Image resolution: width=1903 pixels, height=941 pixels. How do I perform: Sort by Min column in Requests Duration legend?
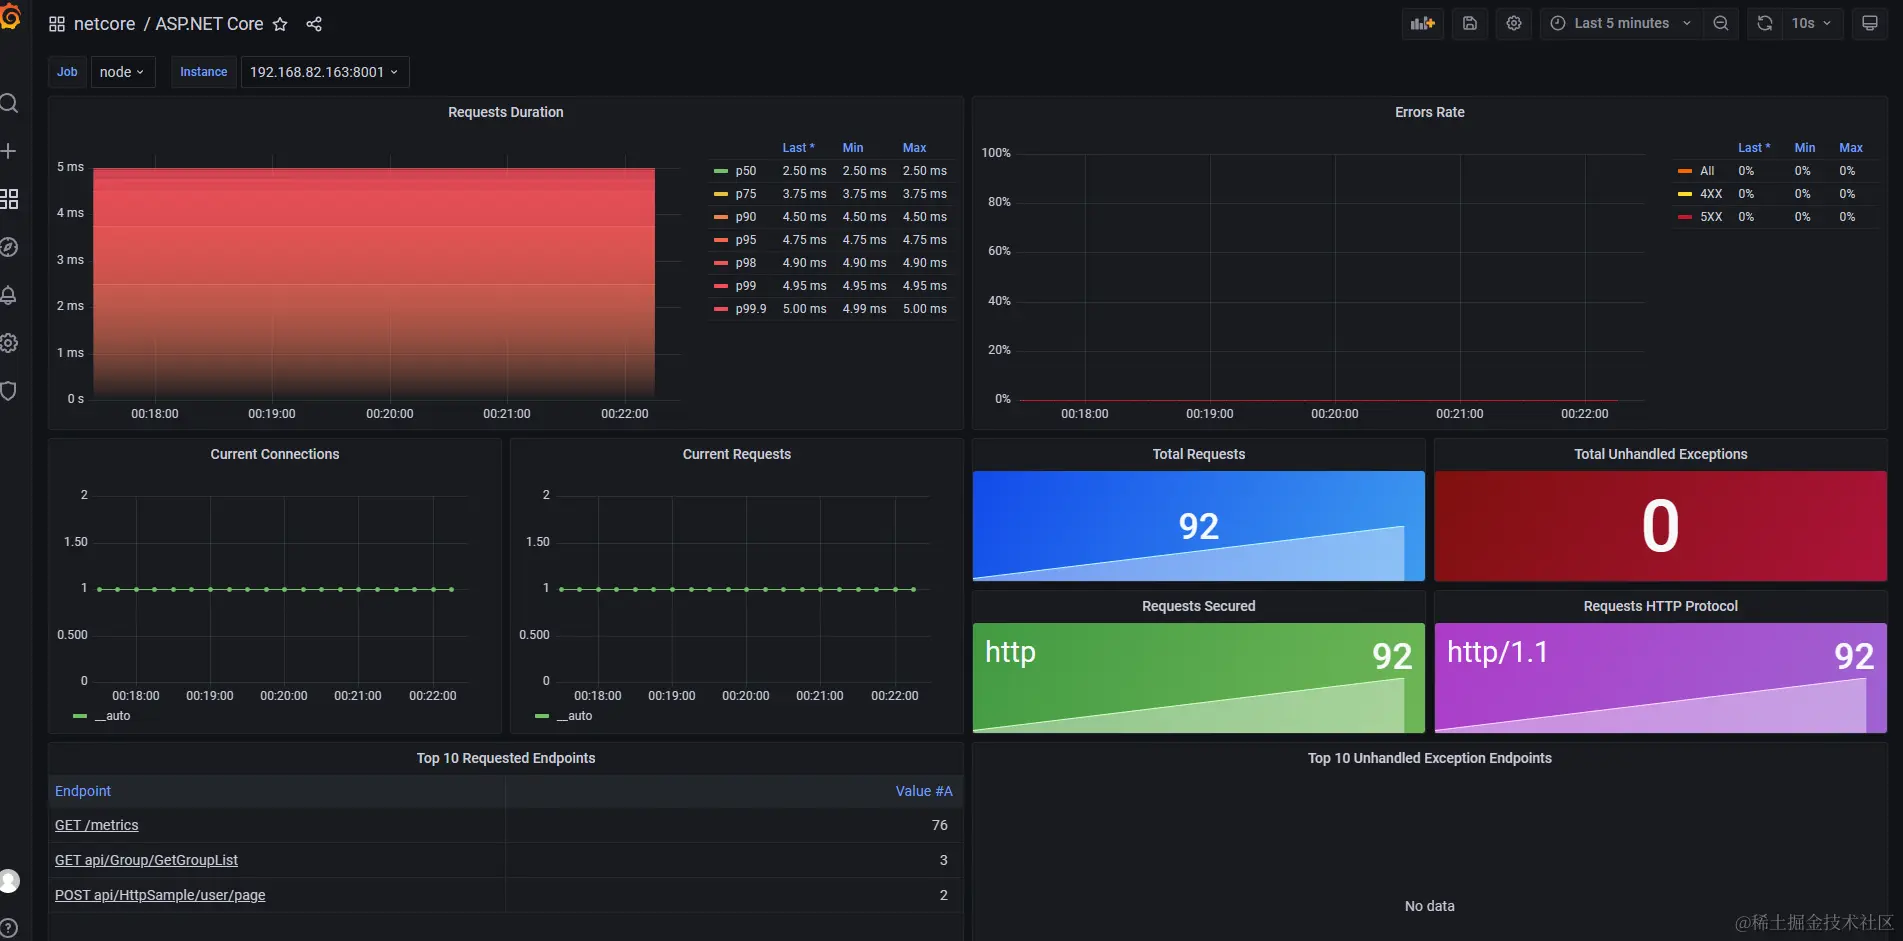[x=853, y=148]
